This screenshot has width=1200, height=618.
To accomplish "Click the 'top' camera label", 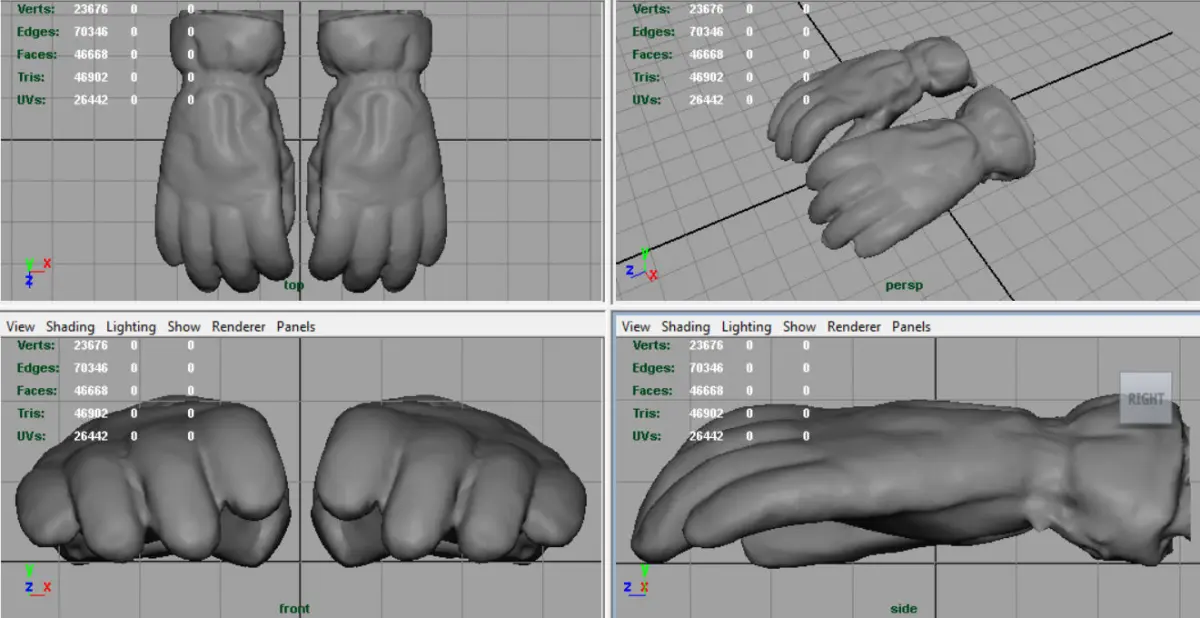I will (x=293, y=285).
